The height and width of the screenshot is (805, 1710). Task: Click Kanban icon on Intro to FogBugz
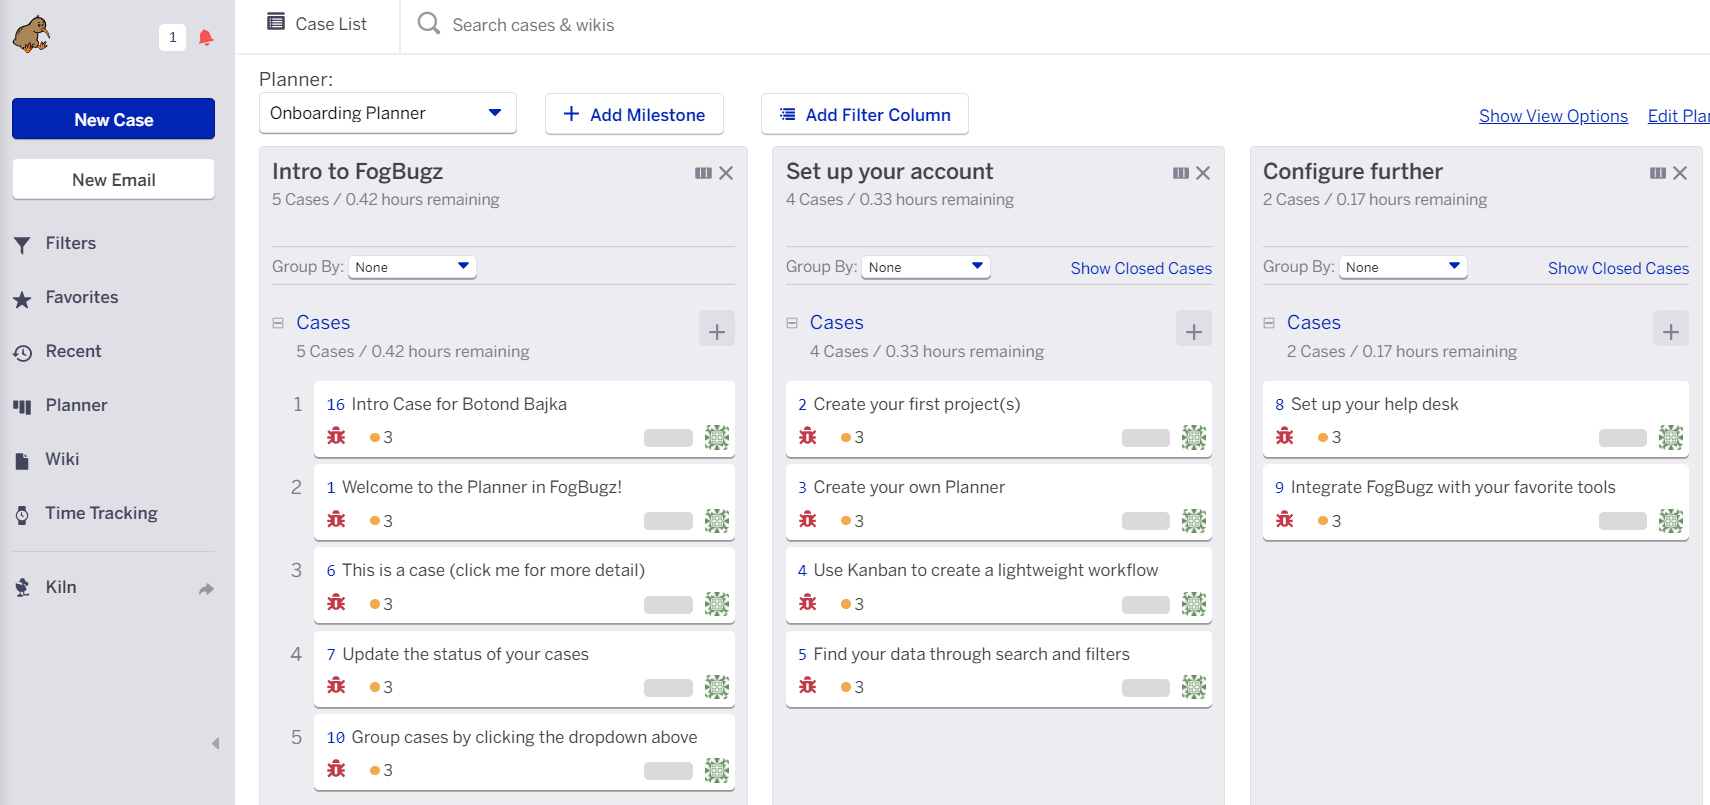pos(703,173)
